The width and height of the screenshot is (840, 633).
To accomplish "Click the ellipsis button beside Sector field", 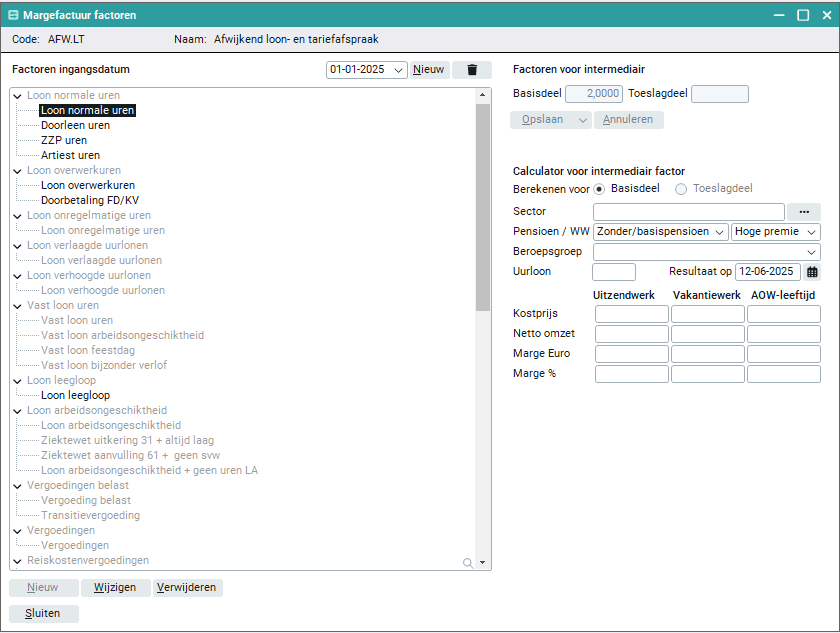I will pos(803,212).
